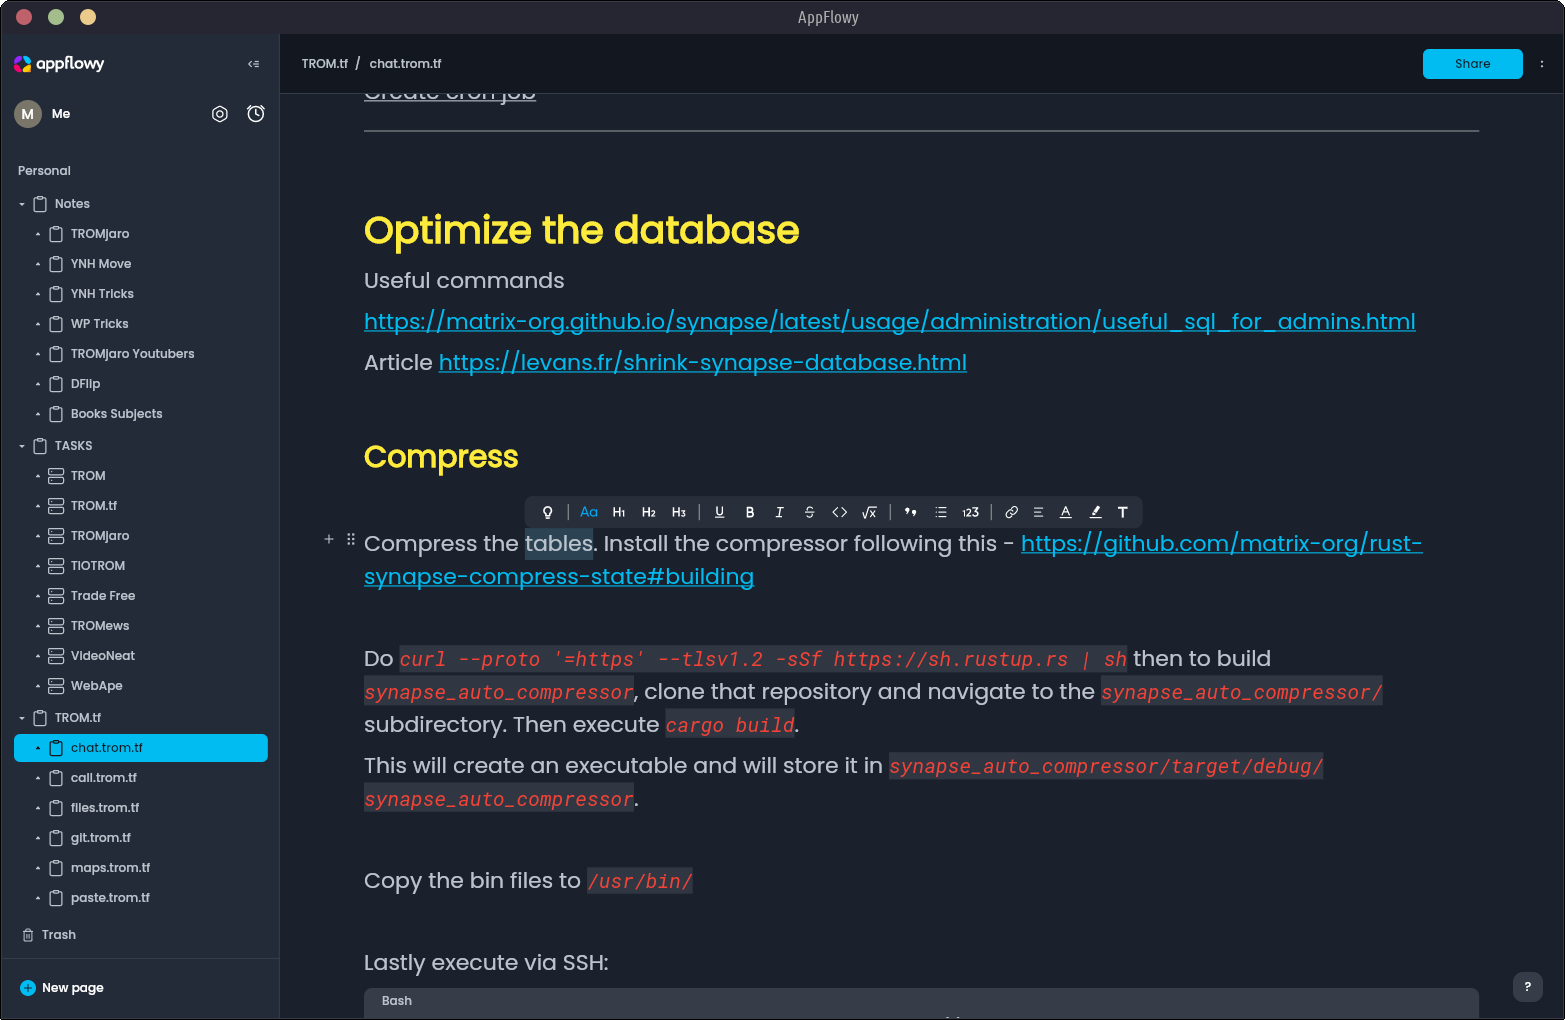The width and height of the screenshot is (1565, 1020).
Task: Insert math formula from toolbar
Action: click(x=870, y=512)
